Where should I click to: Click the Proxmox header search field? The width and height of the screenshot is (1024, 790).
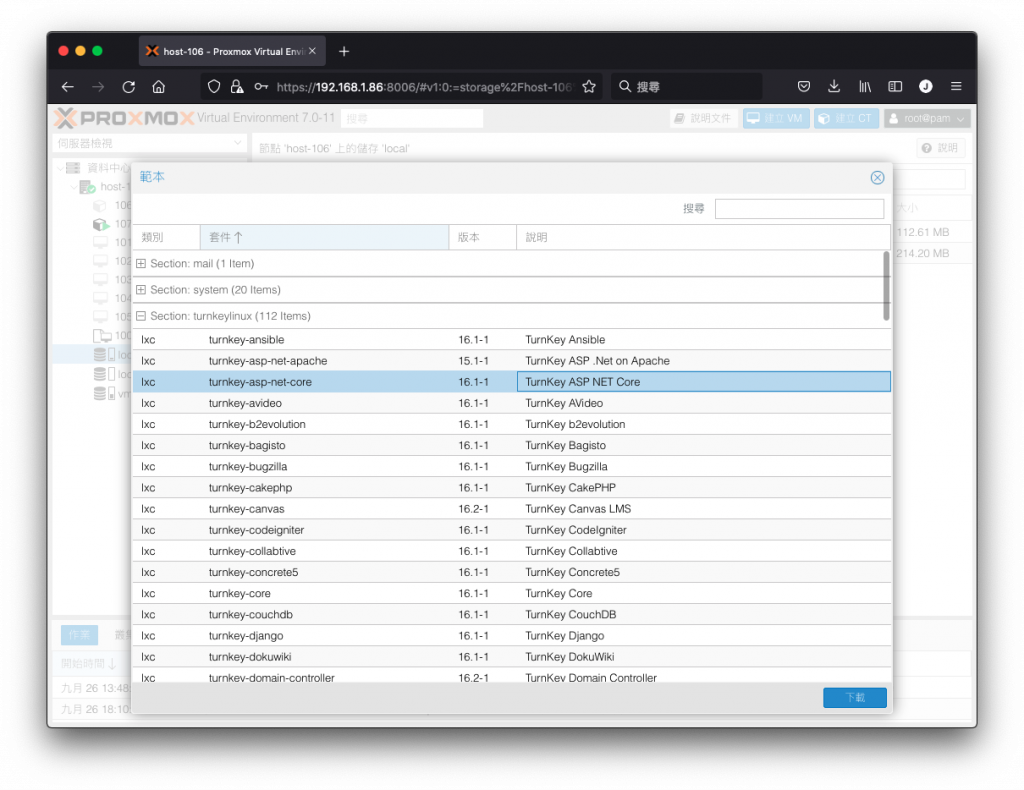[x=412, y=118]
